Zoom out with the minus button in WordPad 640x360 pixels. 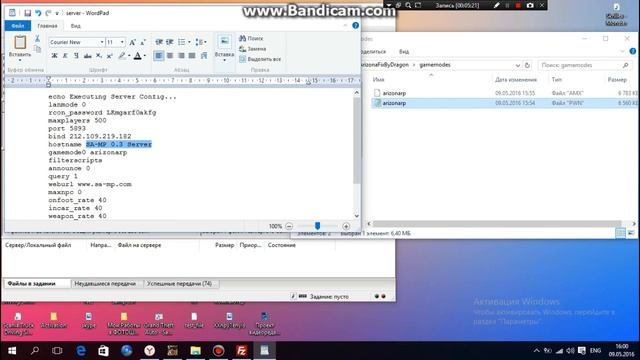tap(289, 226)
